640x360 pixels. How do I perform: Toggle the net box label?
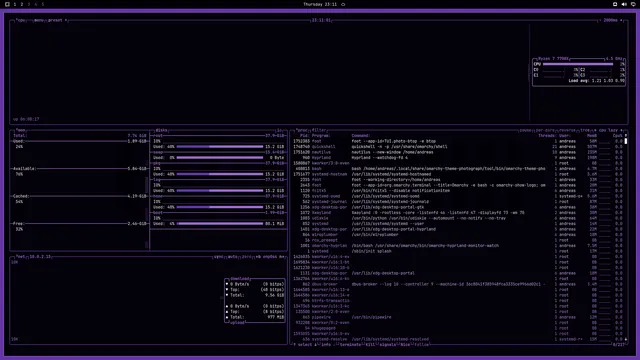pyautogui.click(x=20, y=257)
